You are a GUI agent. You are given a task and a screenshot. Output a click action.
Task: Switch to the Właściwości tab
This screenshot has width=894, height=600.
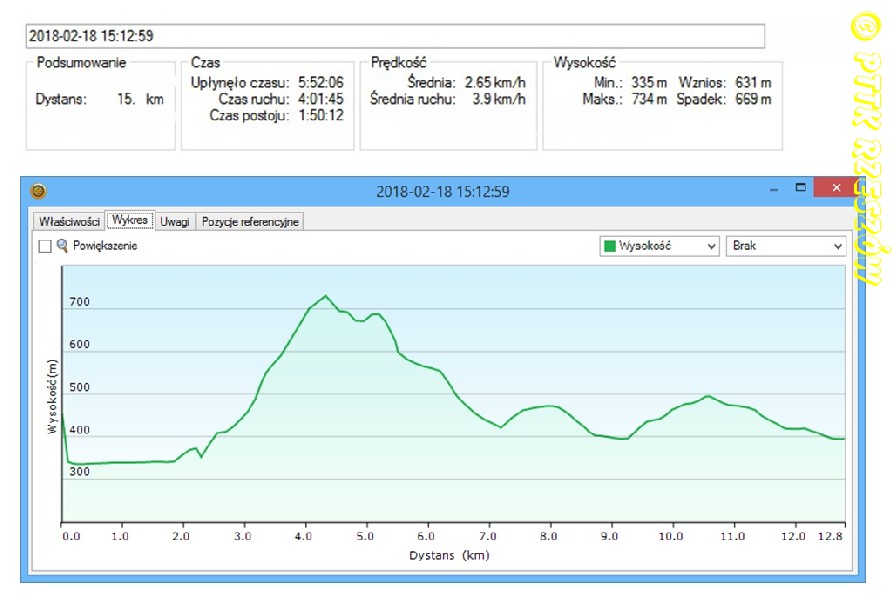point(69,222)
